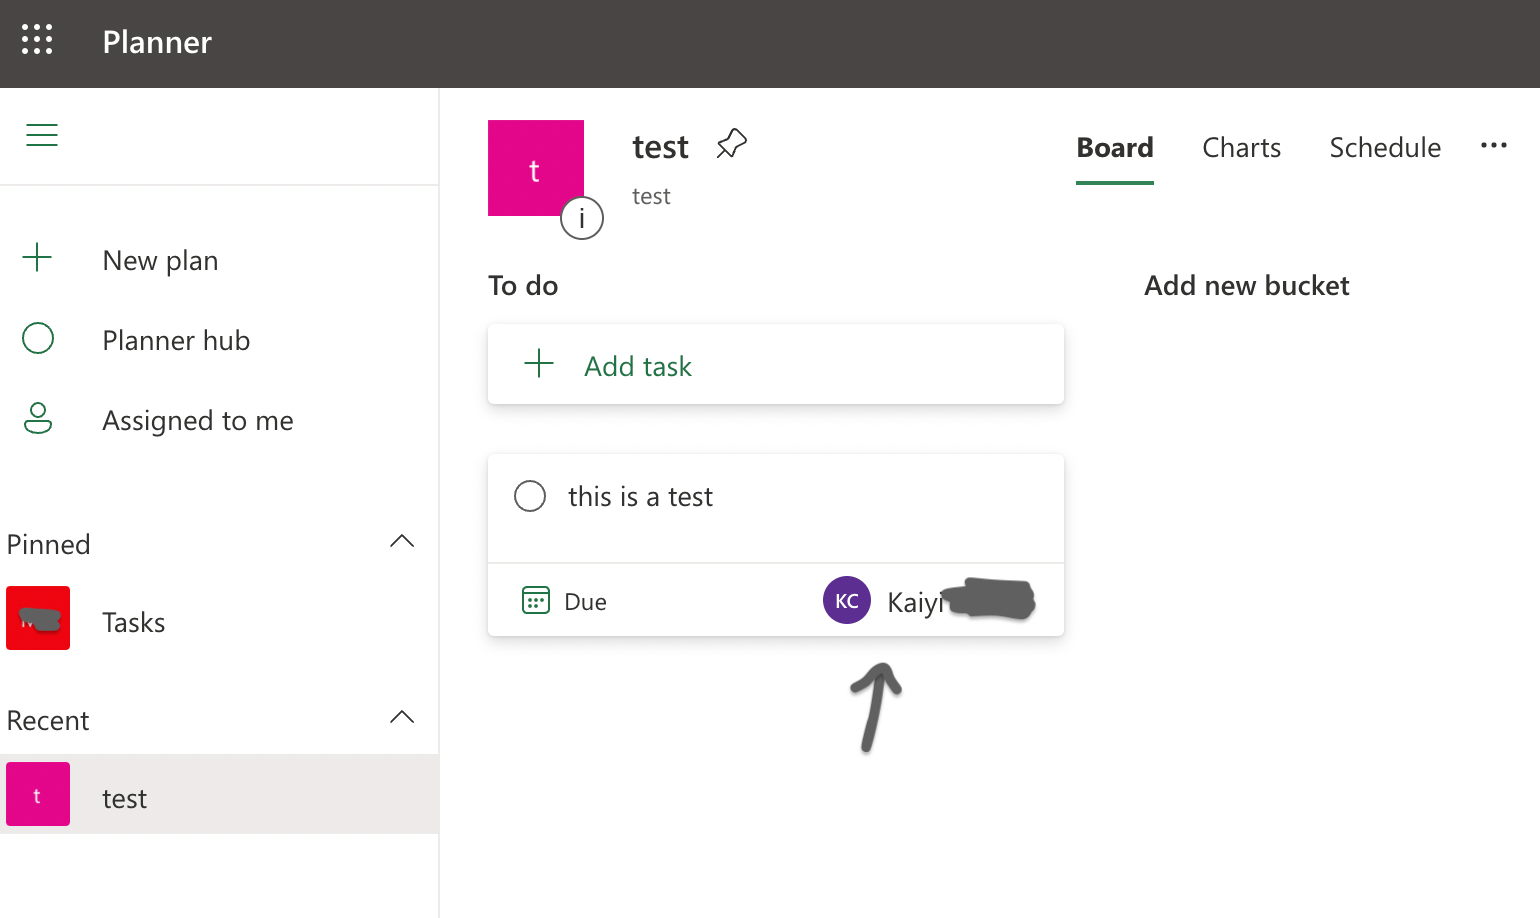Click the pink test plan tile in the header
1540x918 pixels.
point(536,168)
